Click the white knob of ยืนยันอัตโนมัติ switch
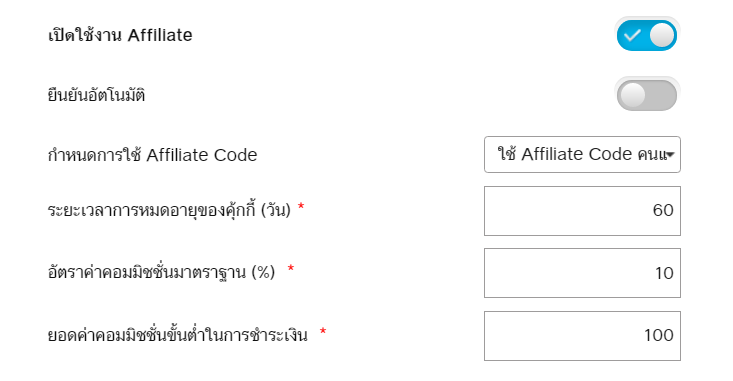The height and width of the screenshot is (381, 733). click(632, 95)
